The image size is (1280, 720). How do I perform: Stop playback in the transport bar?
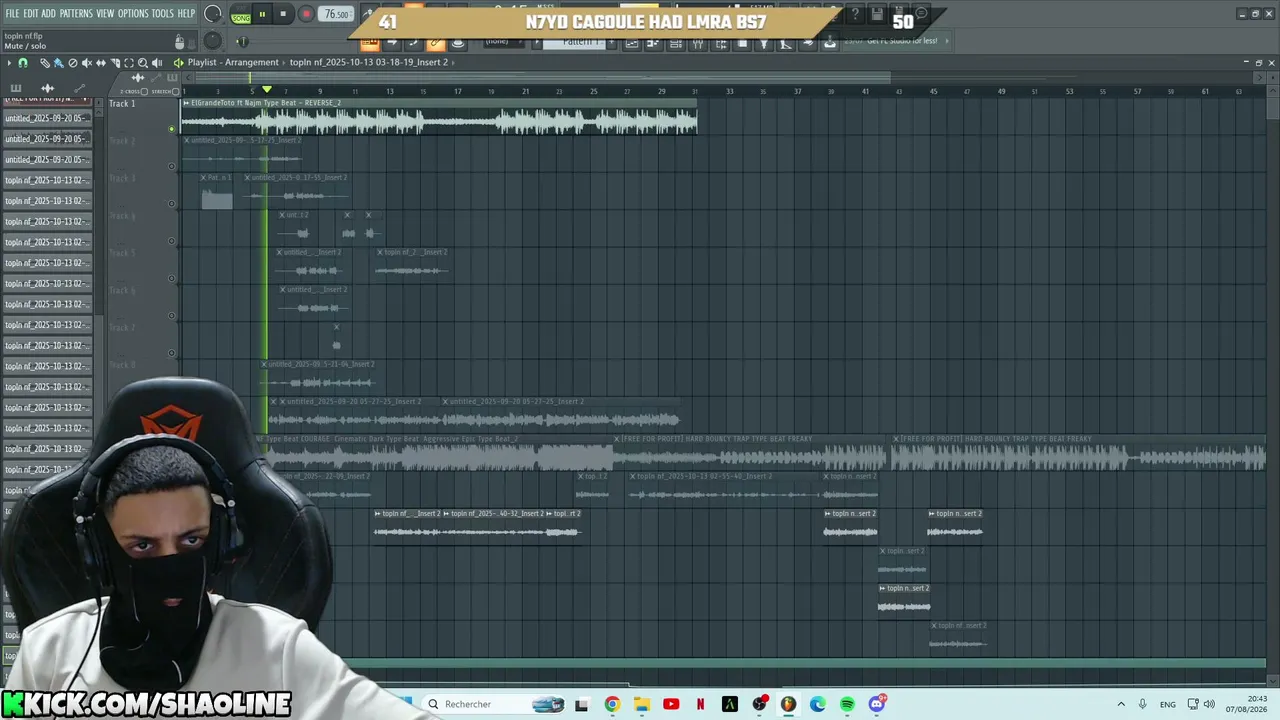click(x=283, y=15)
